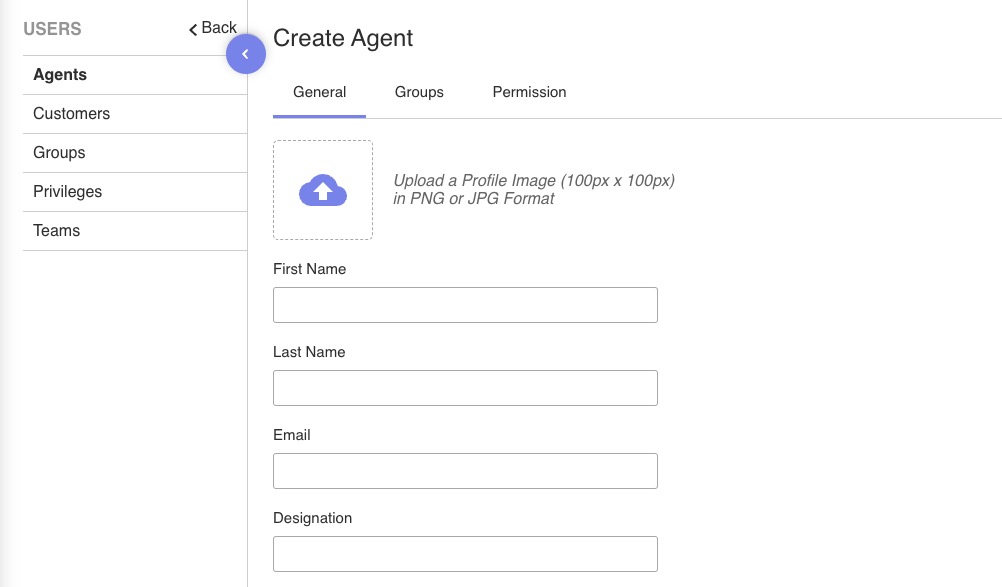
Task: Open the Privileges section
Action: 67,191
